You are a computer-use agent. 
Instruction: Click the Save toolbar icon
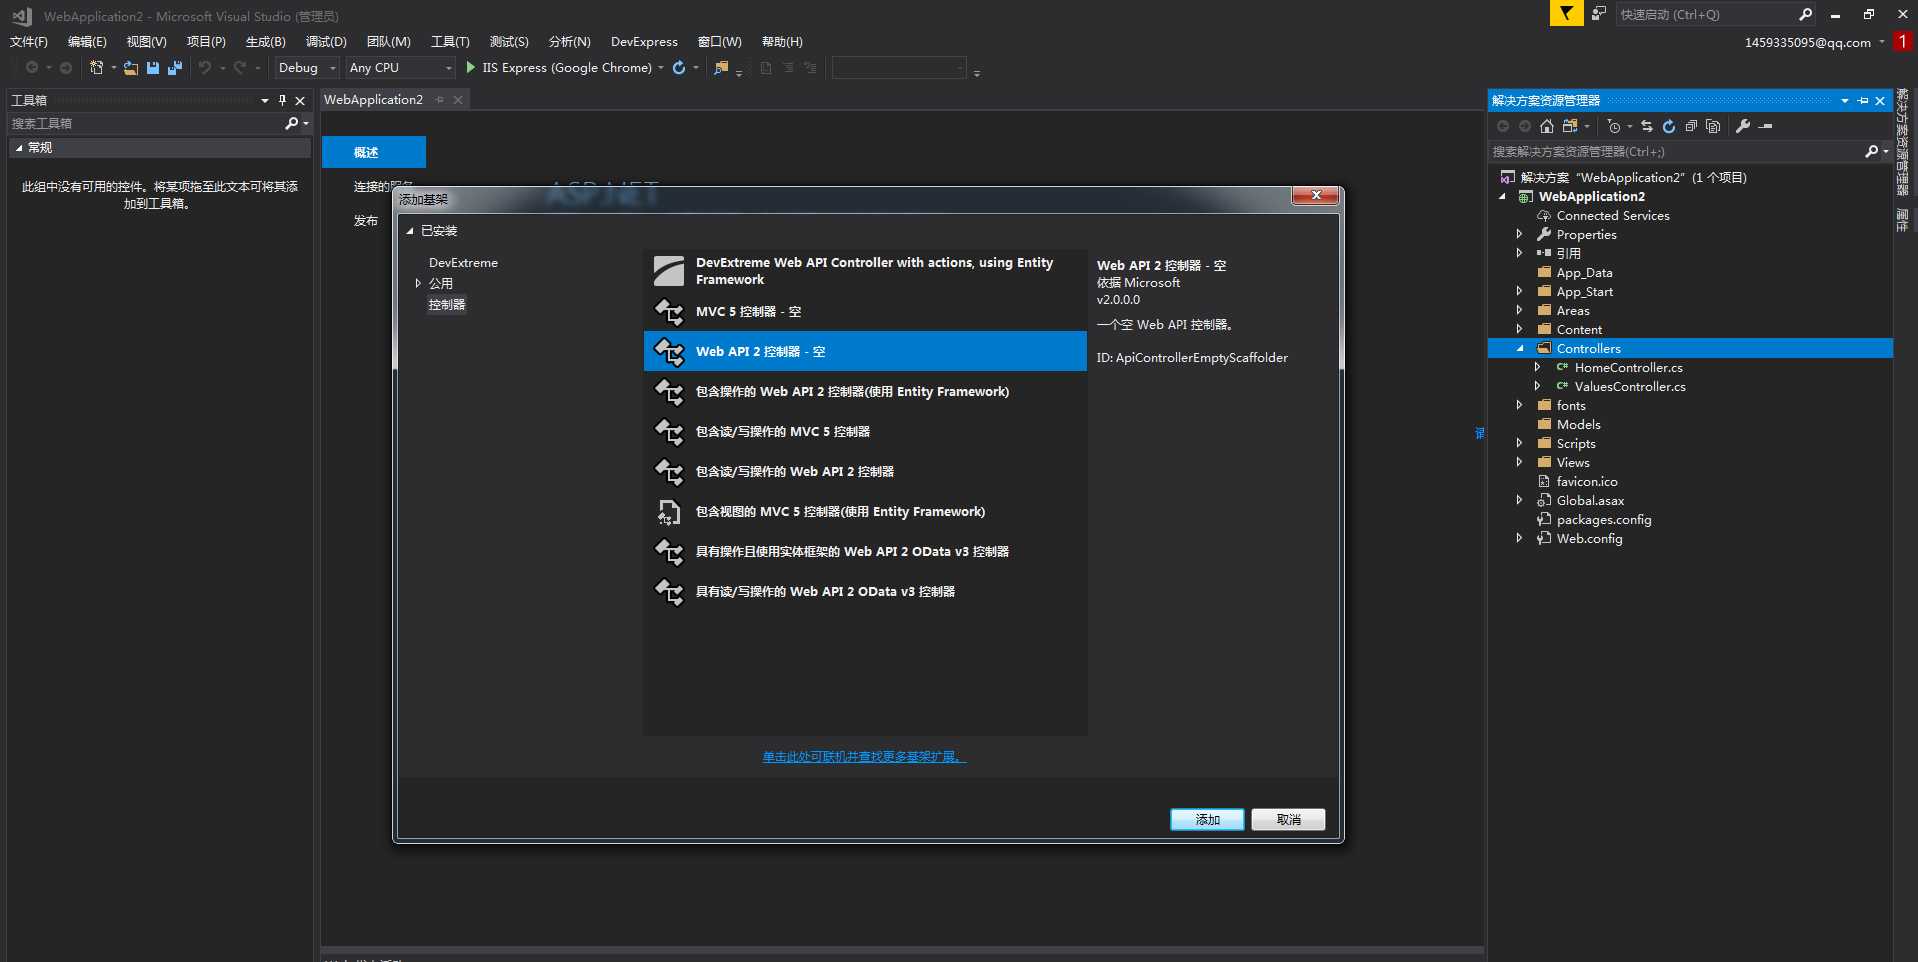[x=153, y=68]
